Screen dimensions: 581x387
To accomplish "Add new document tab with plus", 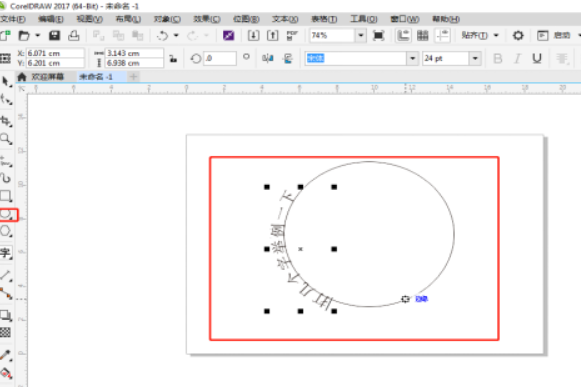I will click(x=133, y=77).
